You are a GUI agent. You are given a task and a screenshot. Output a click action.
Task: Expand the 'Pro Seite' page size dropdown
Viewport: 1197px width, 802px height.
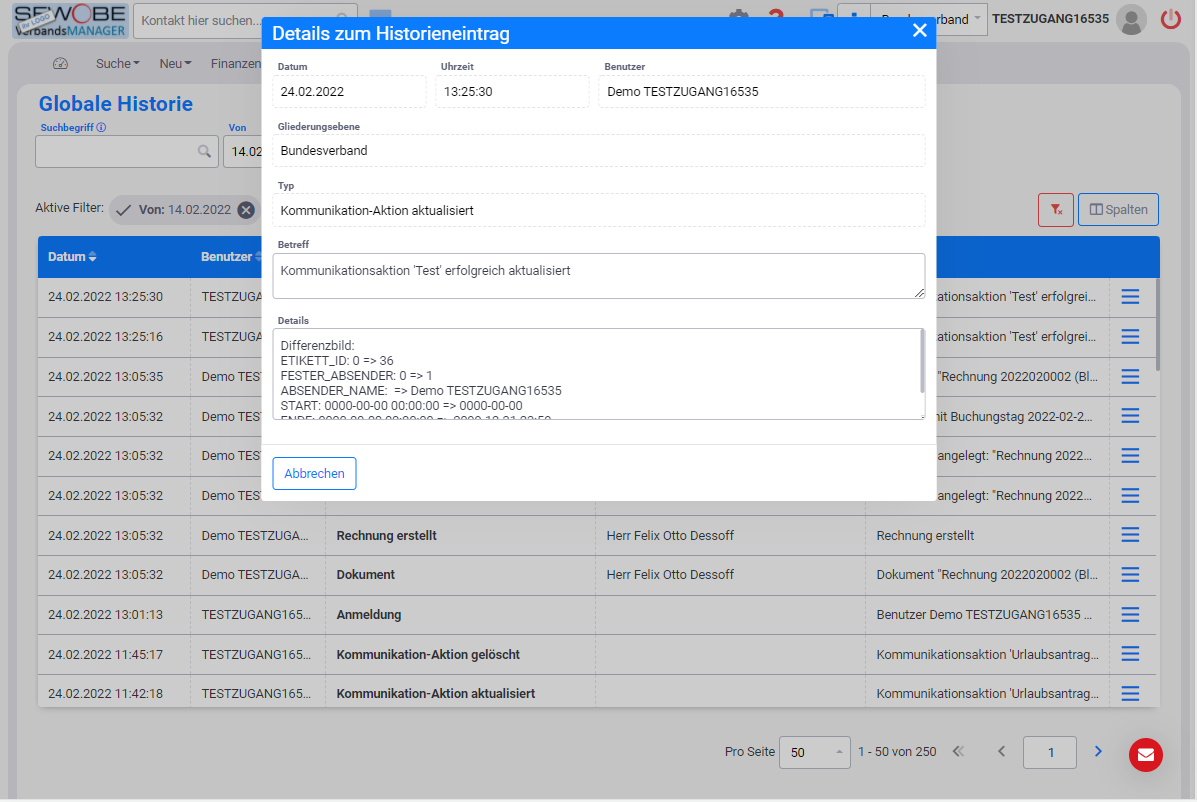pos(814,752)
